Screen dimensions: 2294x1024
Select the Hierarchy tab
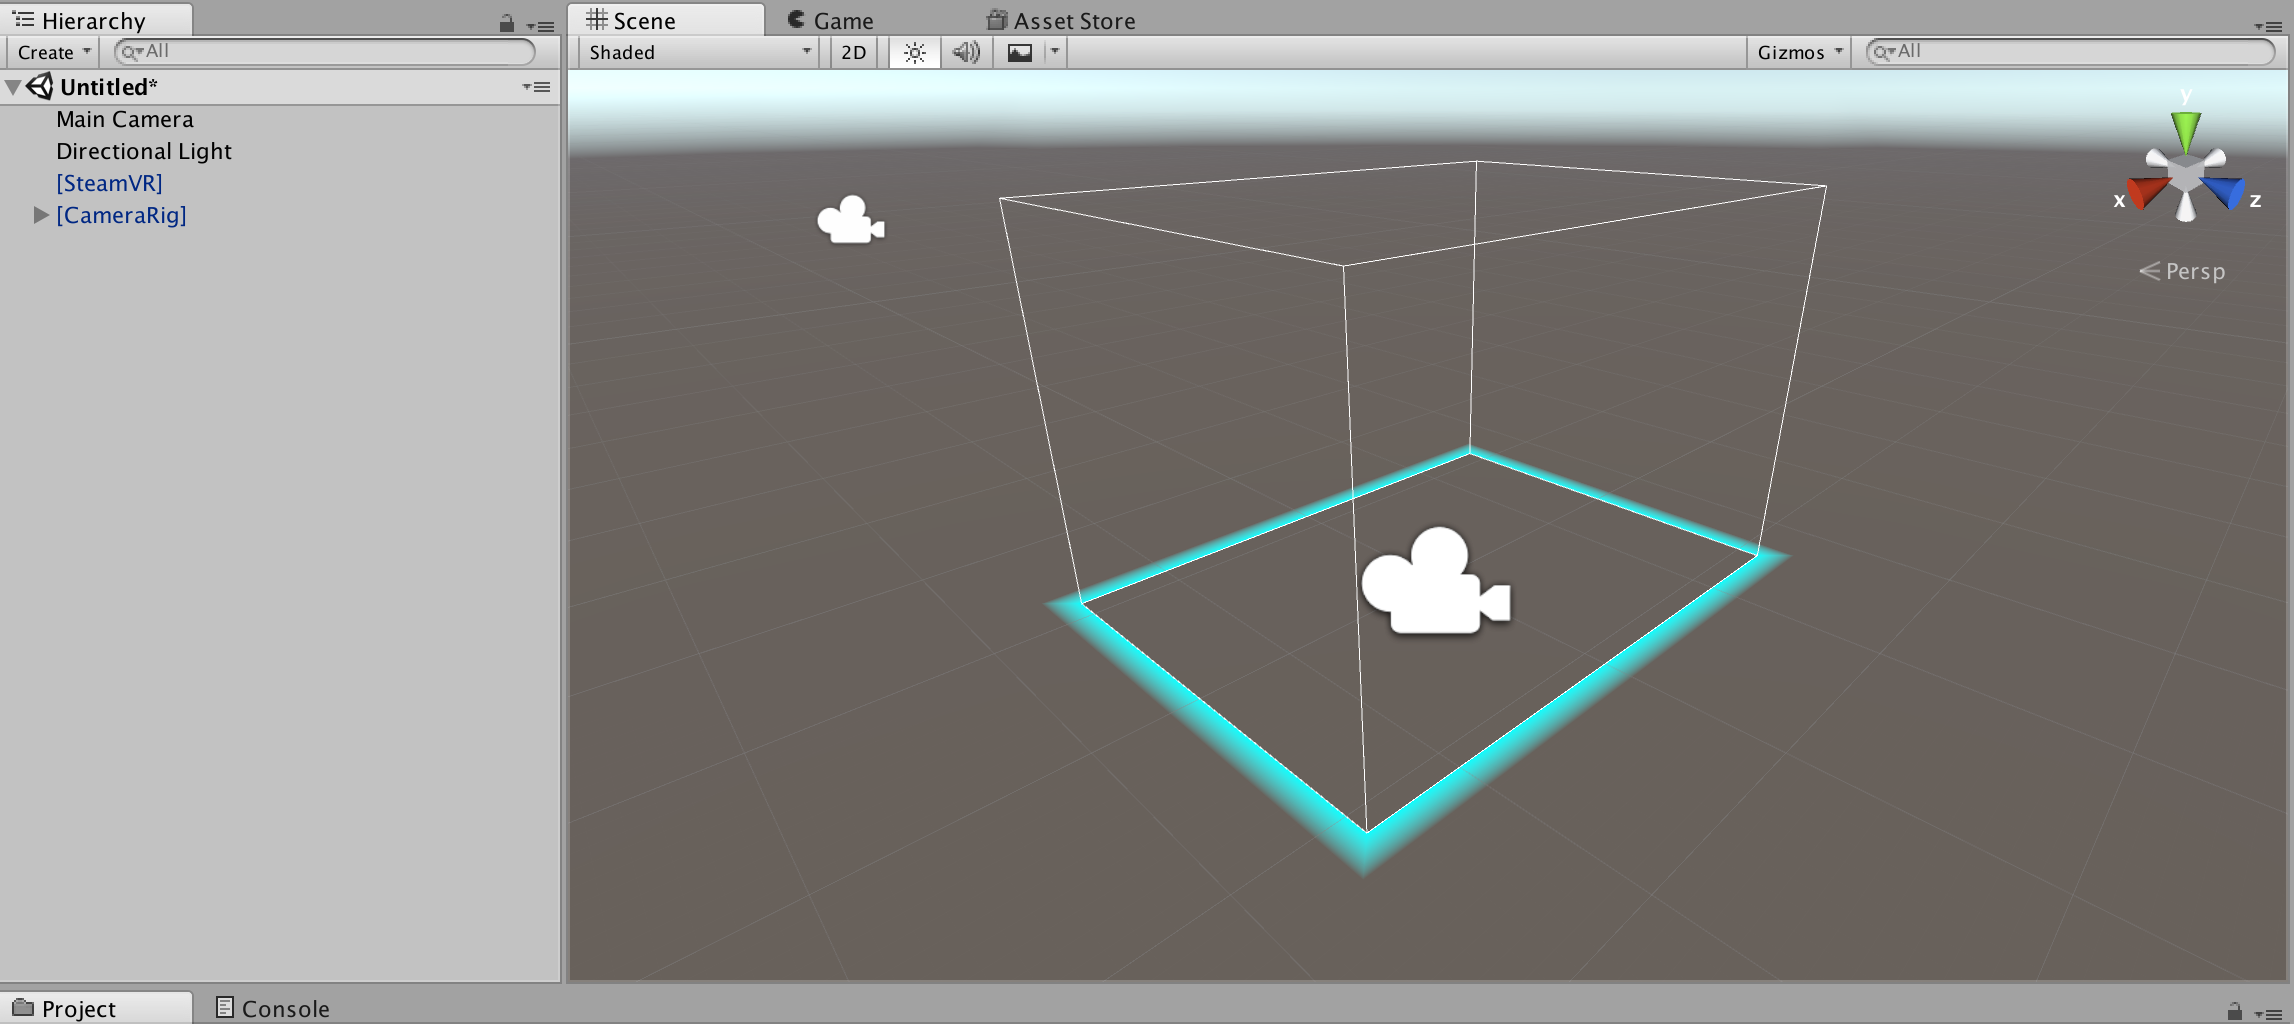tap(96, 20)
